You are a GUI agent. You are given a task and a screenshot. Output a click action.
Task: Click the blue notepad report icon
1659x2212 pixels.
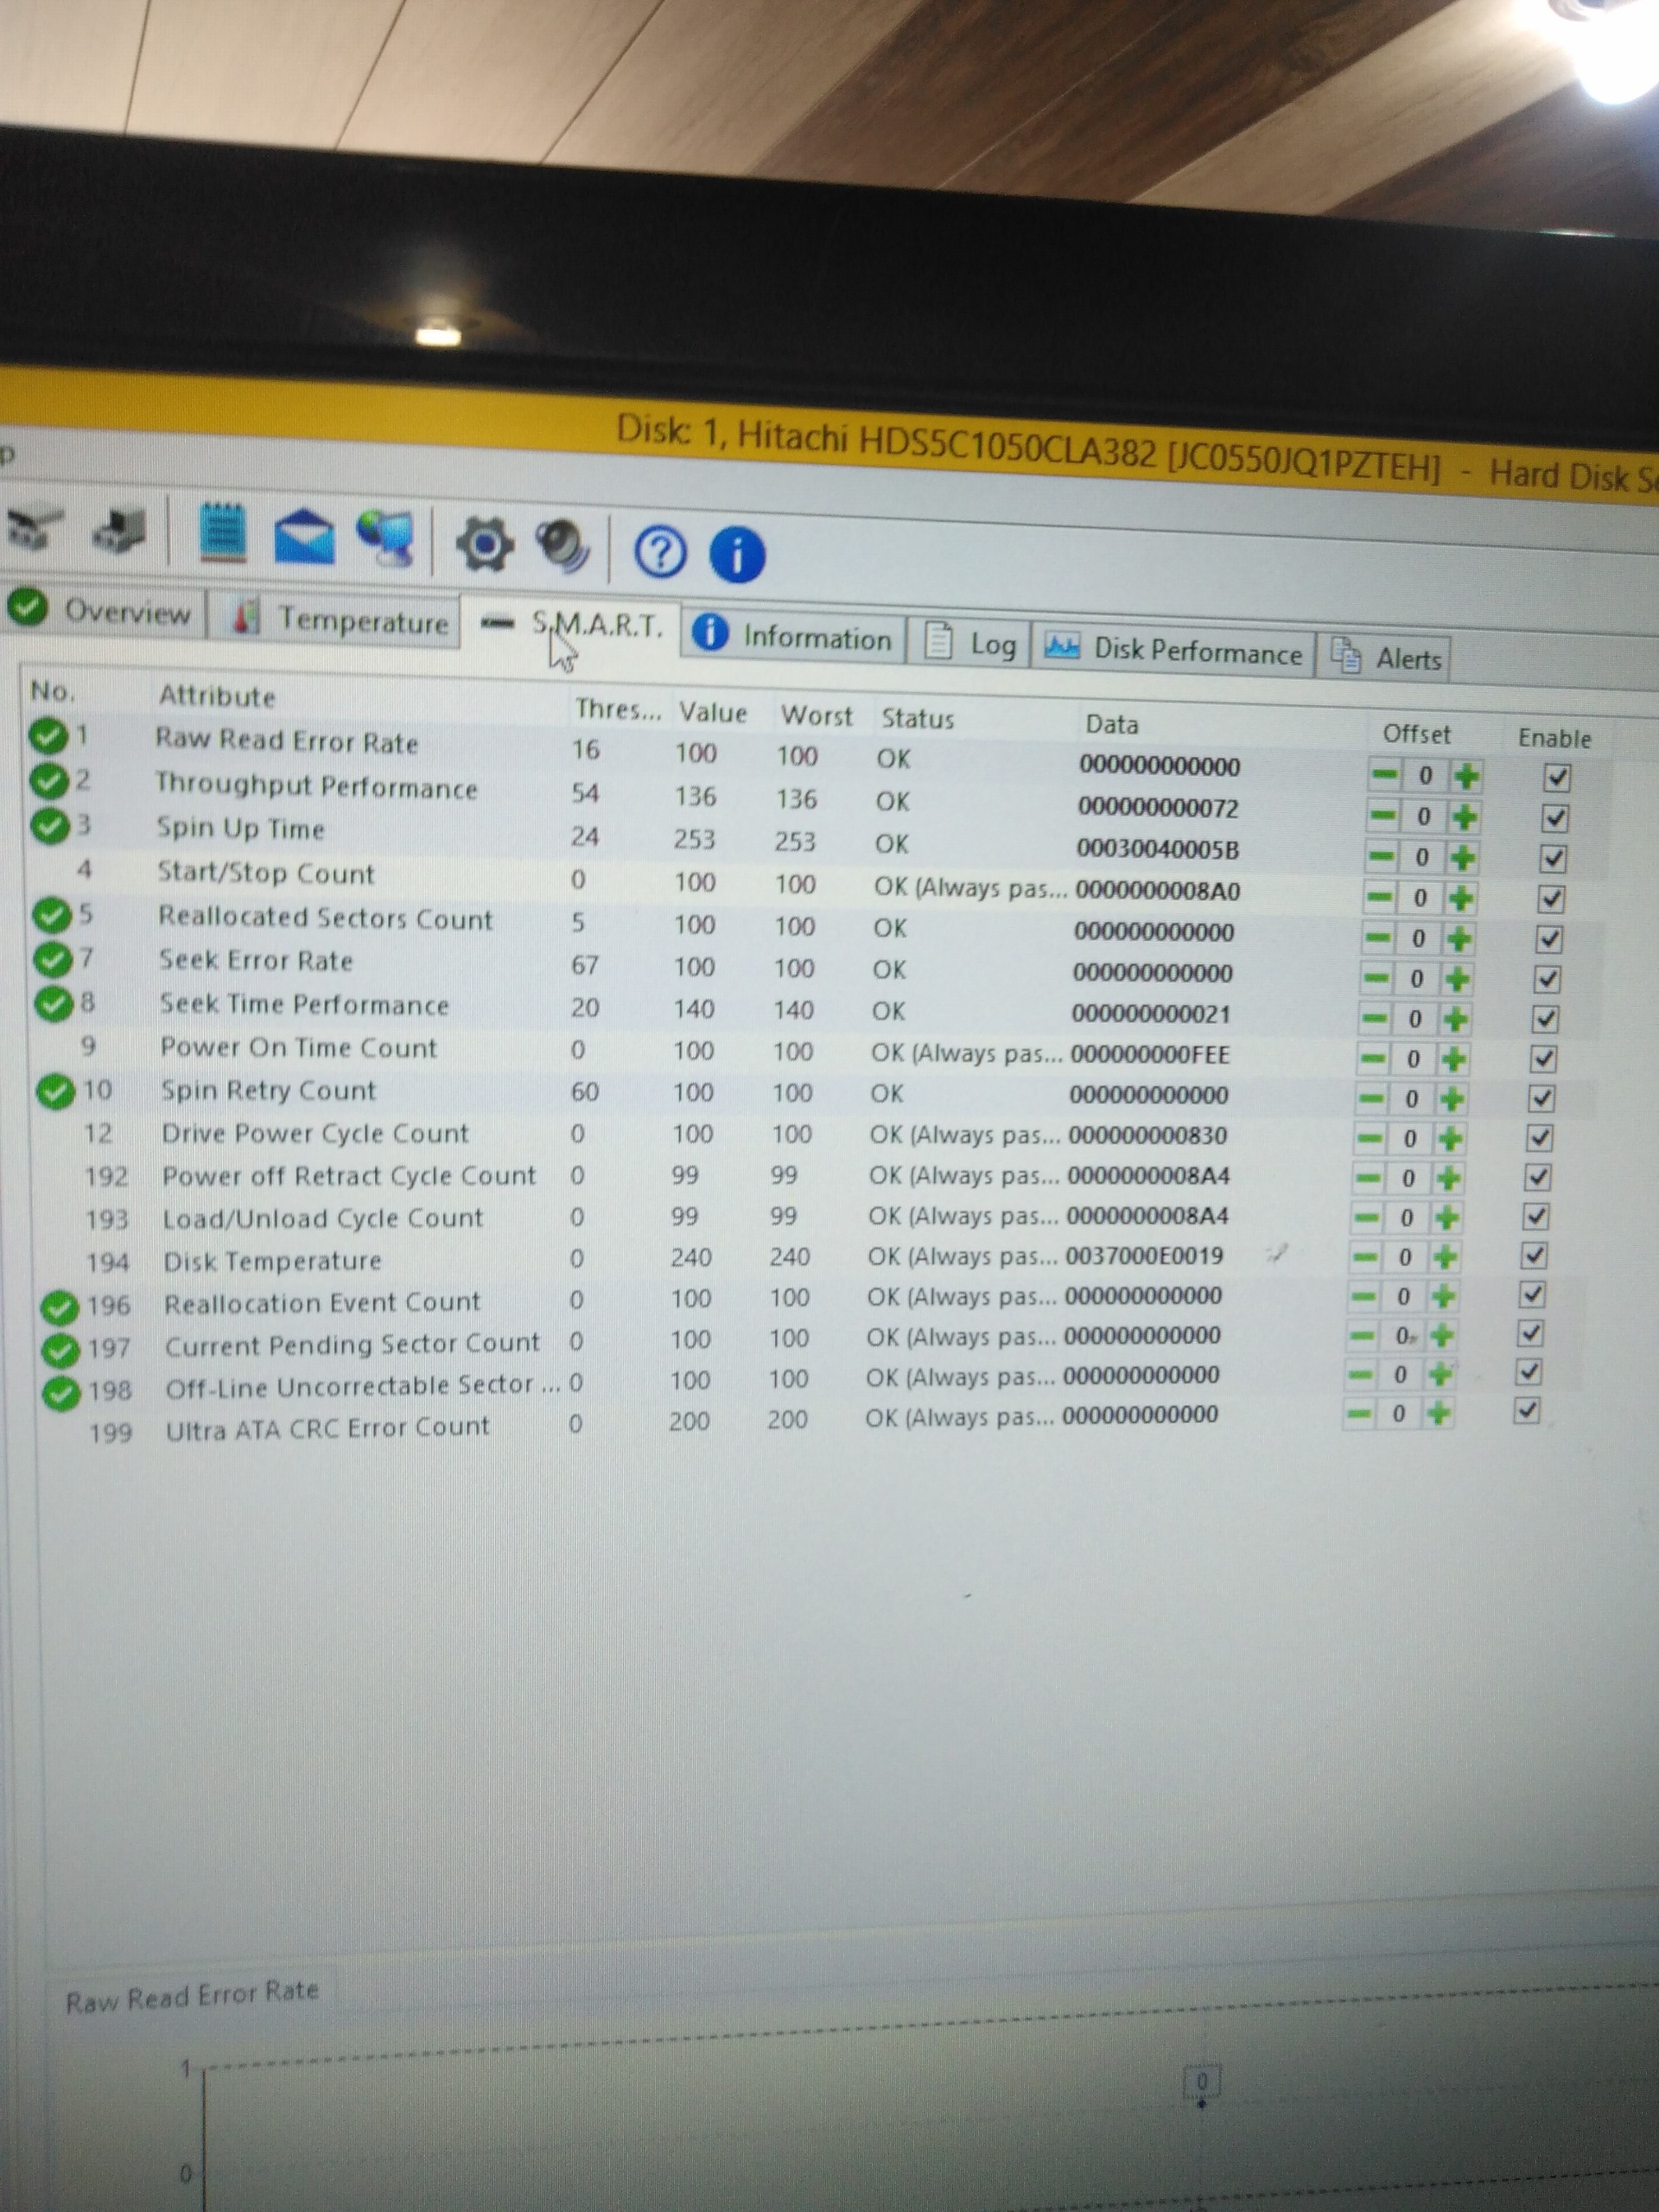point(222,533)
